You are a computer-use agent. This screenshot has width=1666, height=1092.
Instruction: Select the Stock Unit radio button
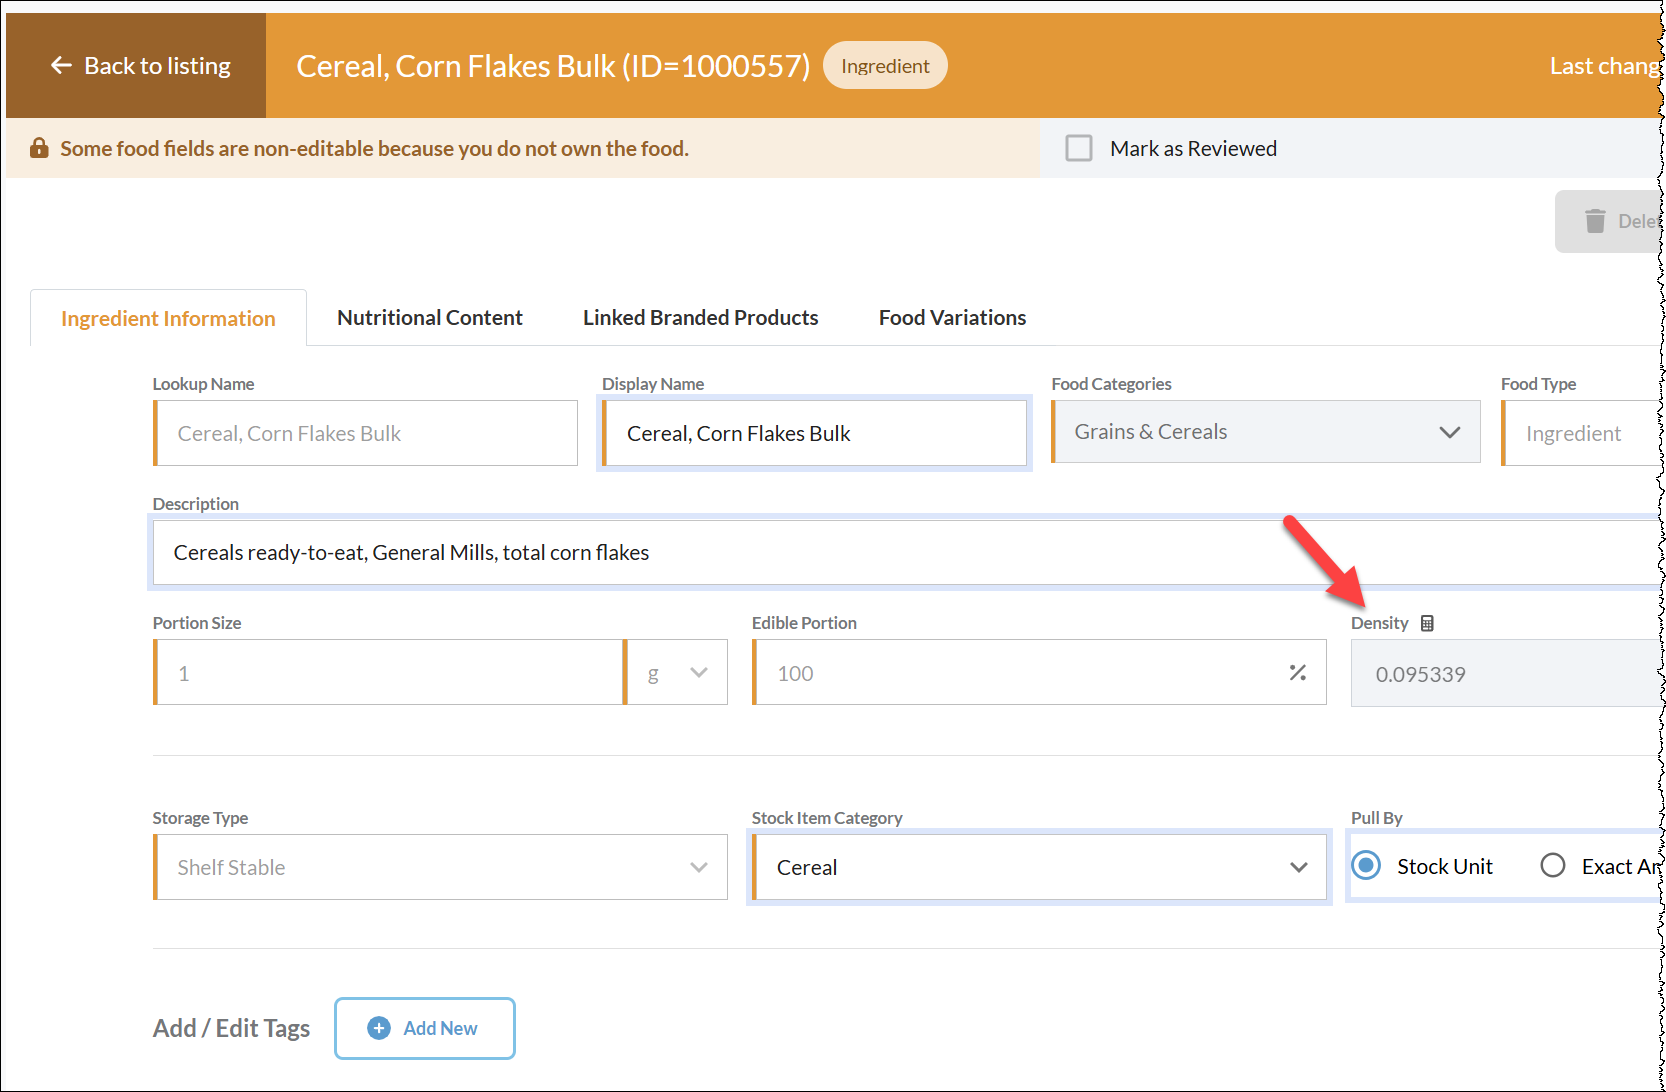point(1366,866)
